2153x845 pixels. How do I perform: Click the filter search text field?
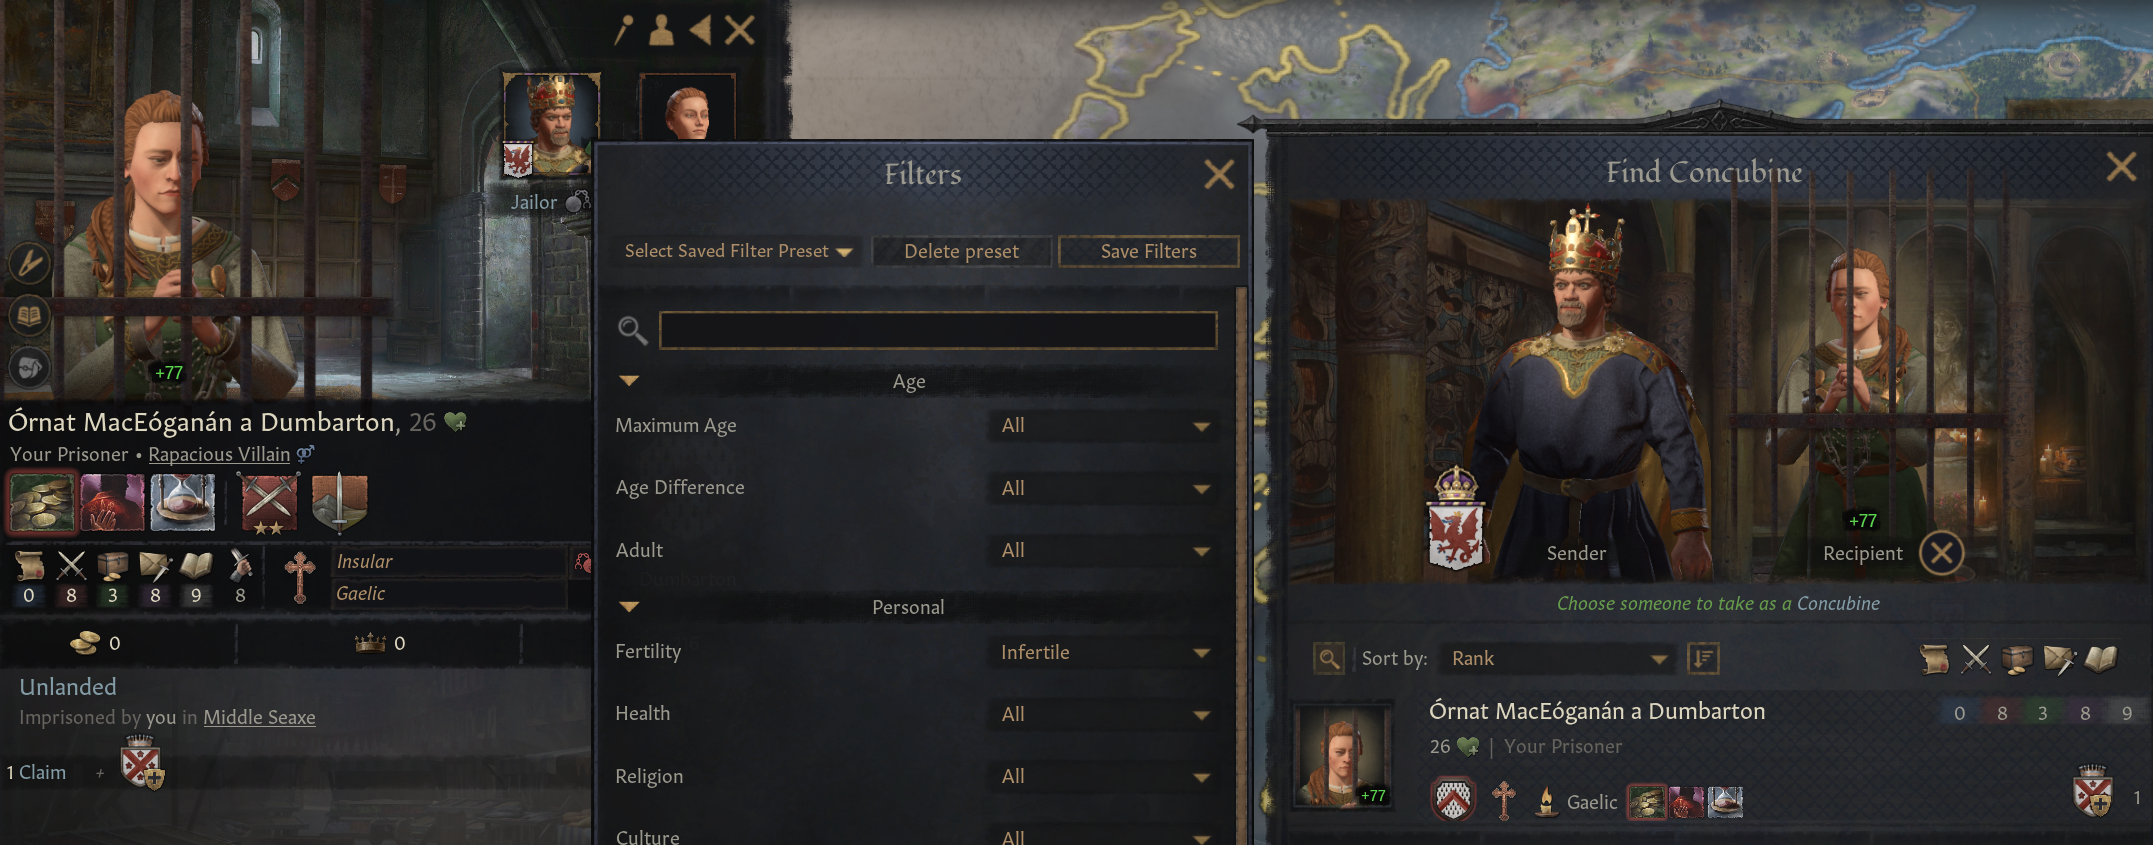(x=938, y=330)
